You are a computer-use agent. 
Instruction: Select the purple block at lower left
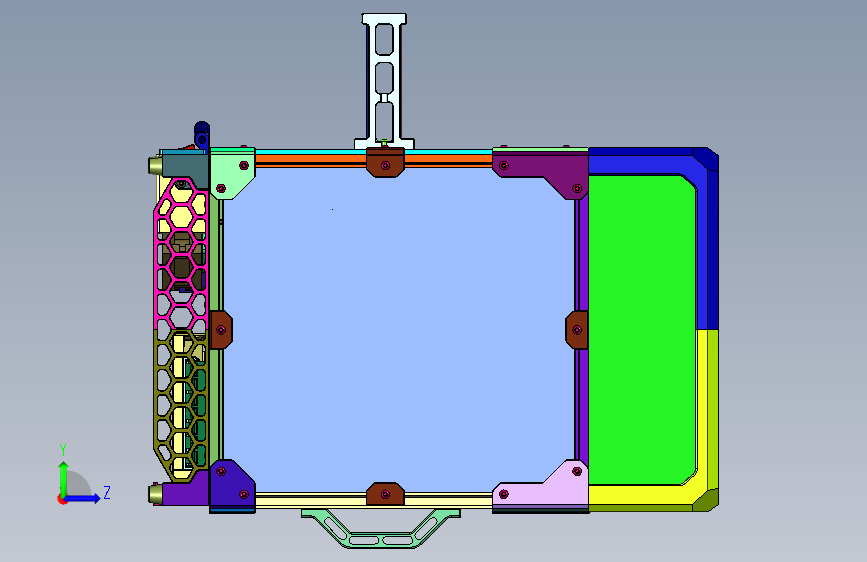click(185, 490)
